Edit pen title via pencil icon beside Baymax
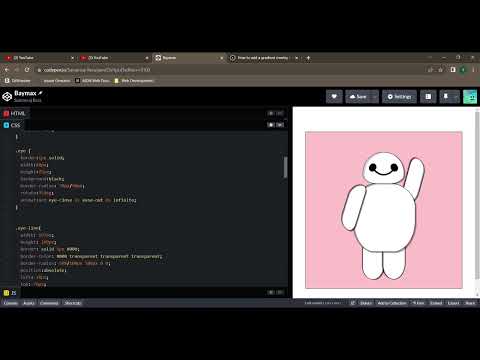The width and height of the screenshot is (480, 360). click(40, 93)
